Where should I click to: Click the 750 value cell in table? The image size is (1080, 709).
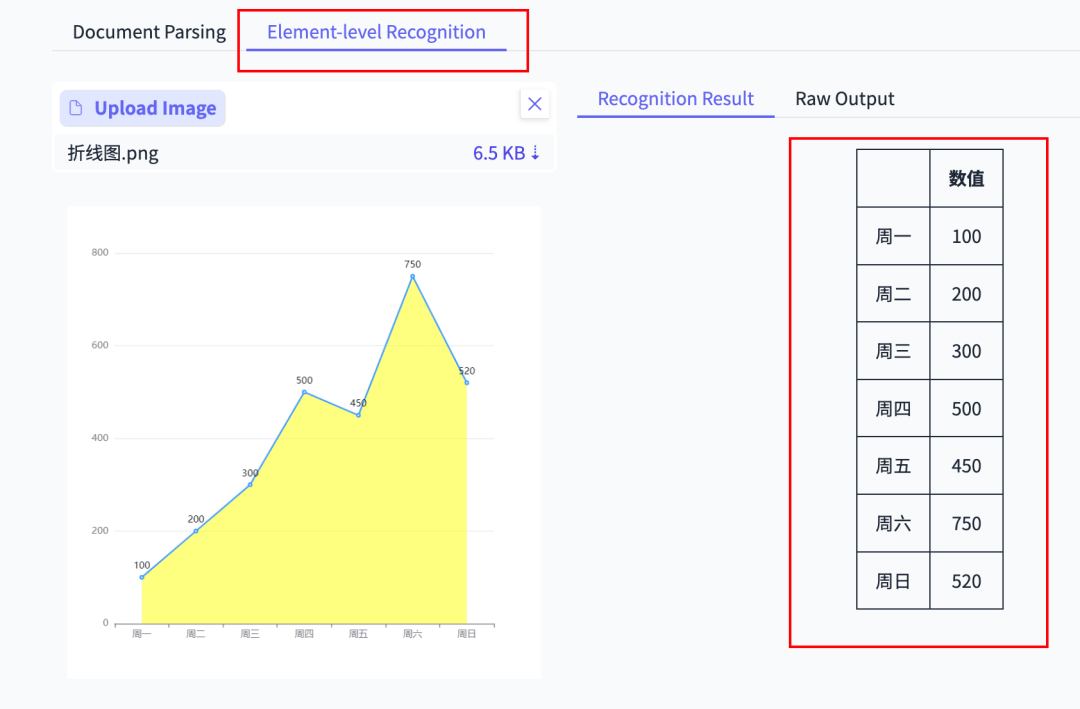(x=966, y=523)
